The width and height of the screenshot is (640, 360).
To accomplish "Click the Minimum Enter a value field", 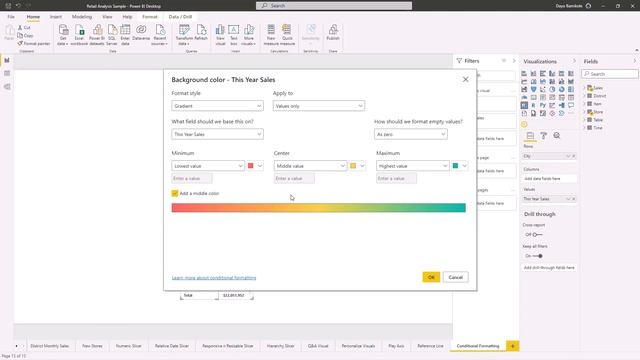I will 192,178.
